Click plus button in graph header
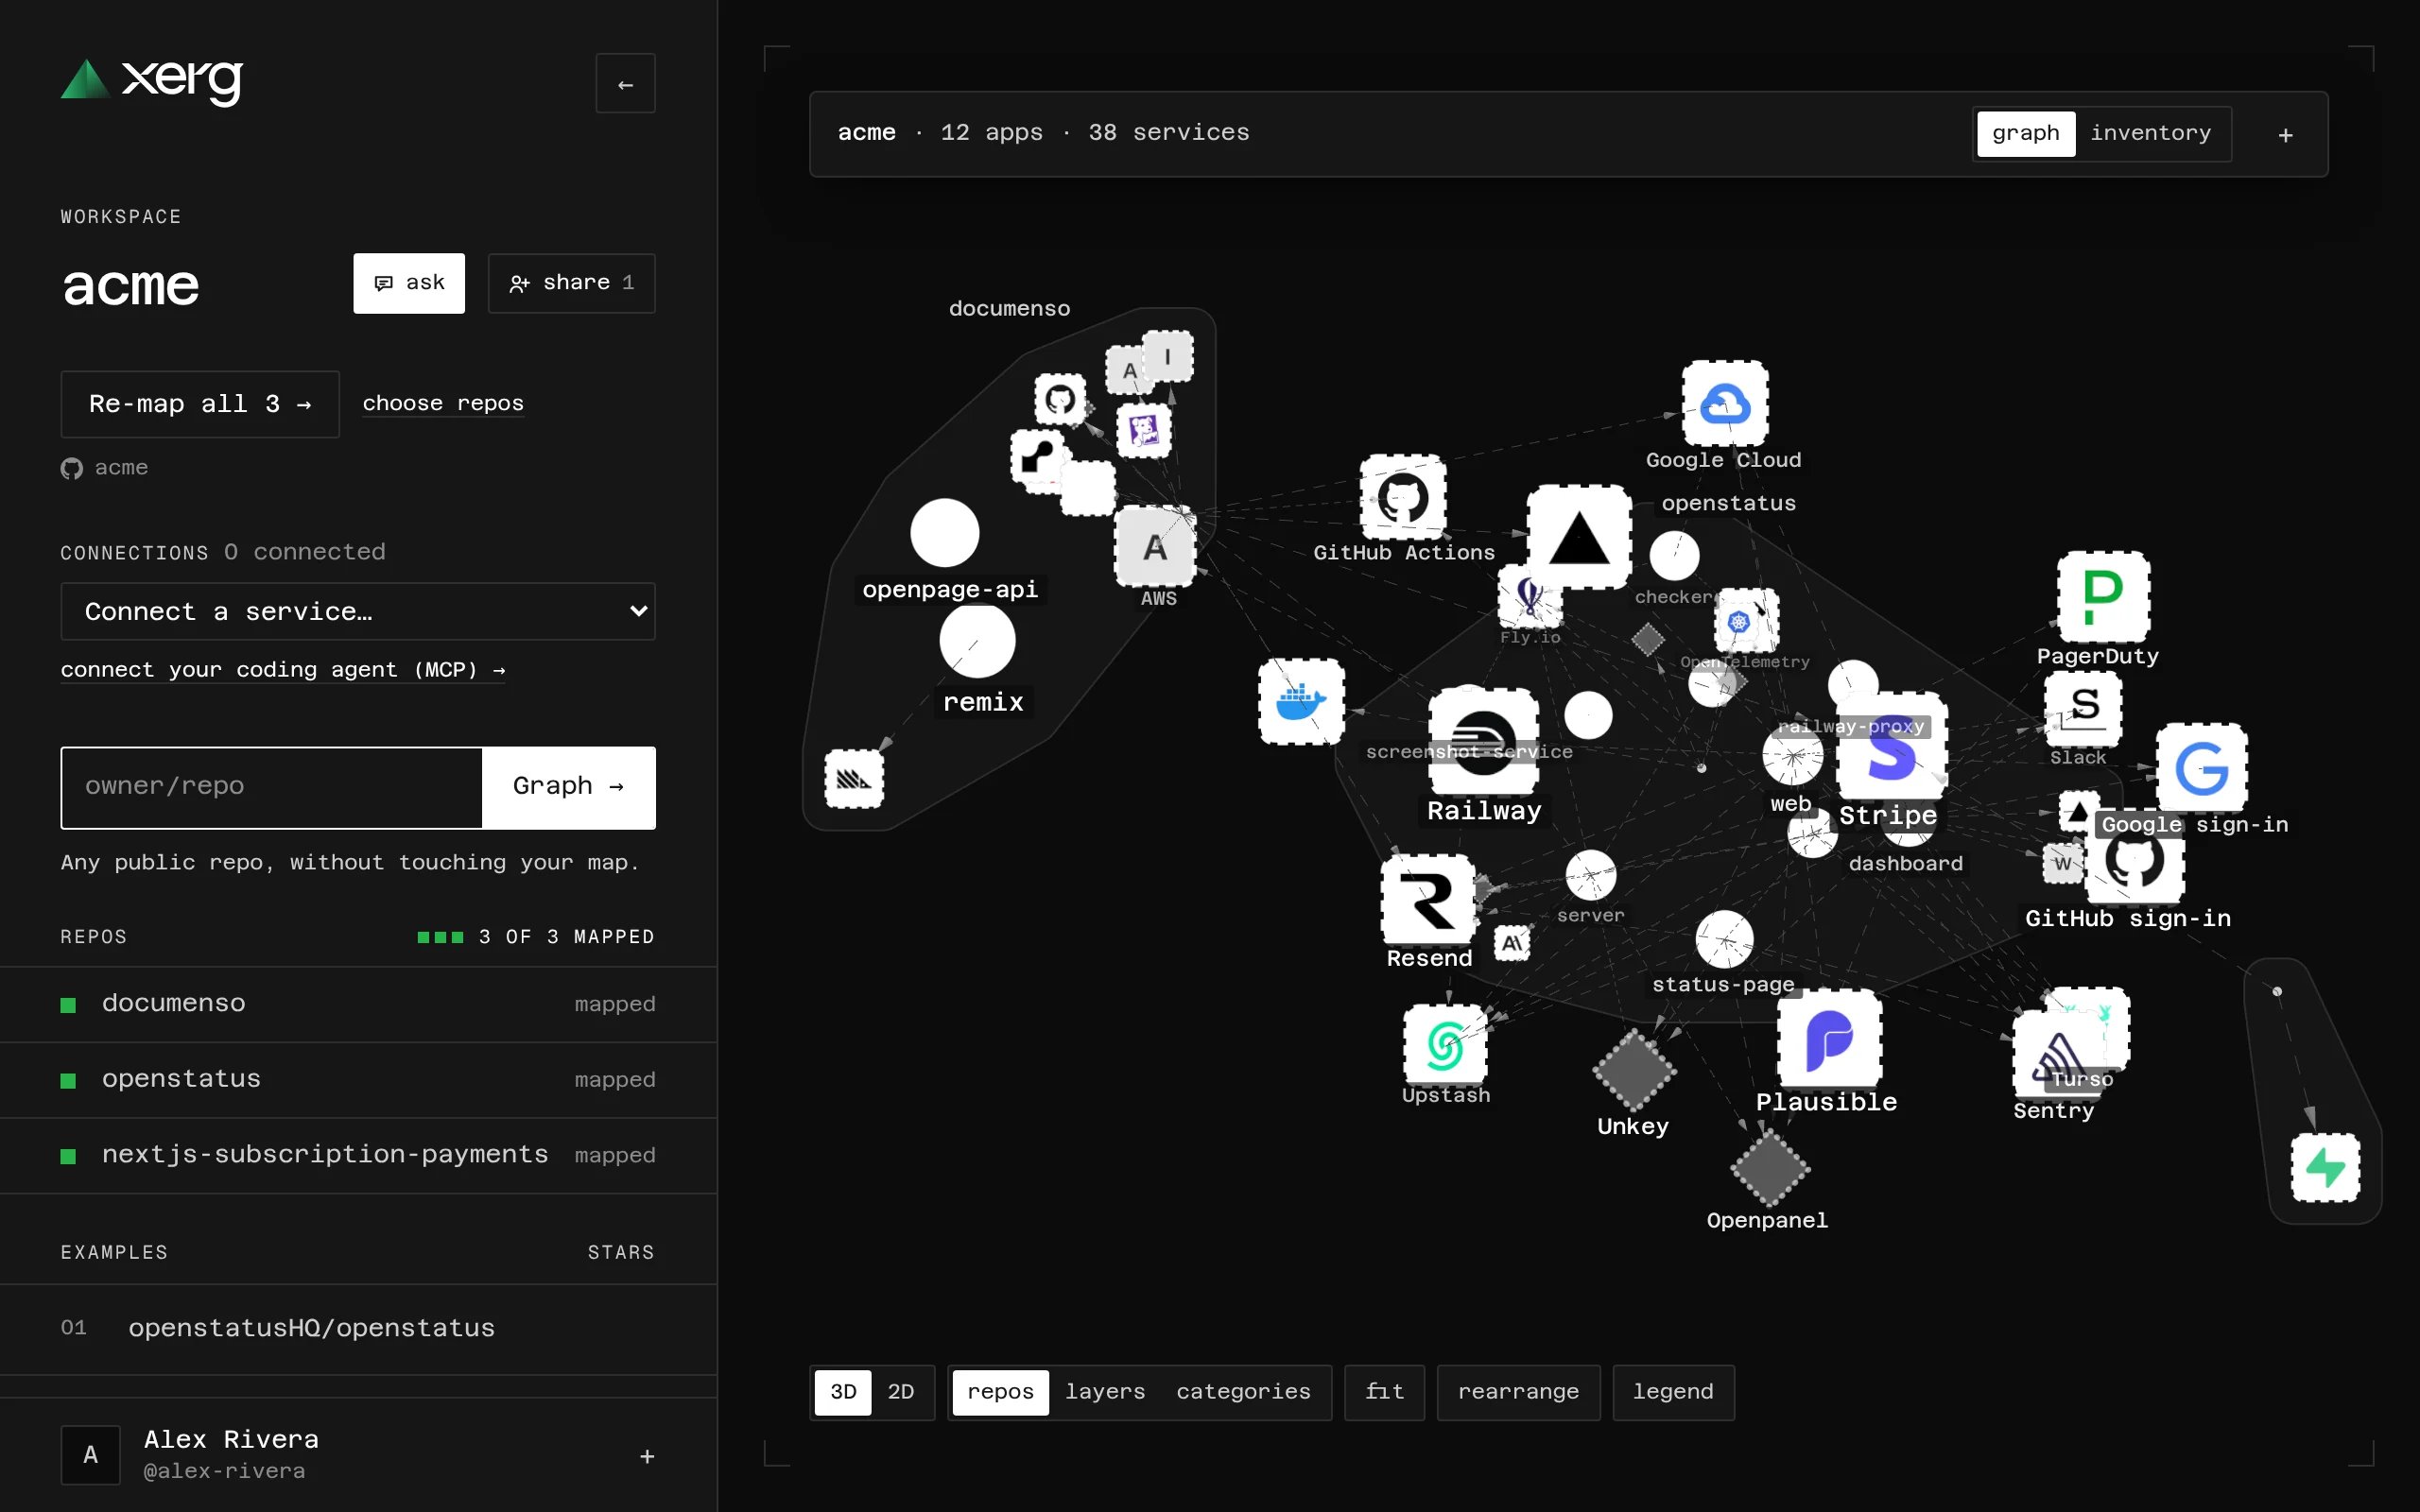 pyautogui.click(x=2285, y=135)
